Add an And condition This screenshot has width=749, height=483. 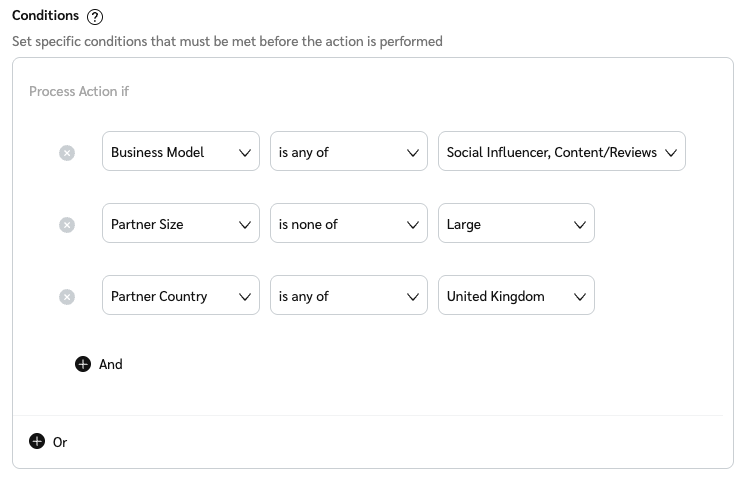(110, 365)
